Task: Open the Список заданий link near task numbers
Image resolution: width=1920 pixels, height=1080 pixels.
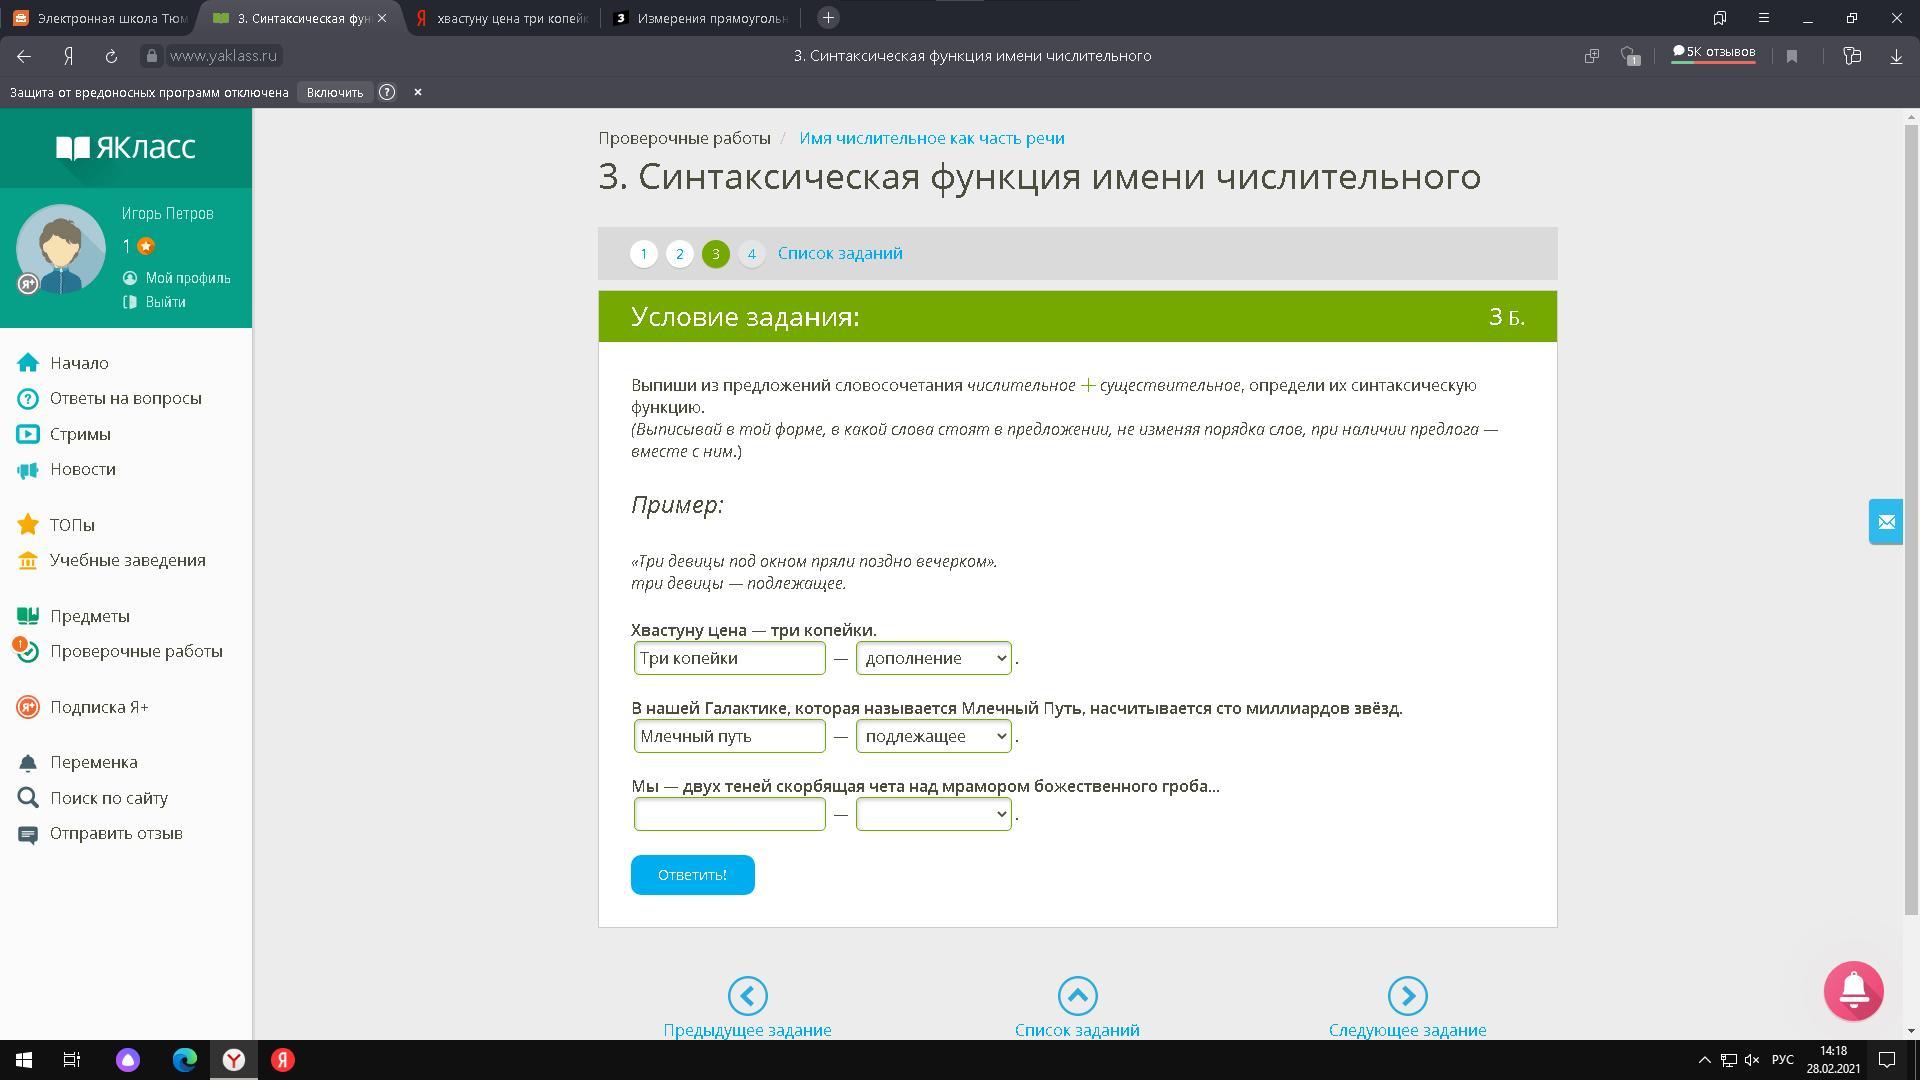Action: (x=840, y=254)
